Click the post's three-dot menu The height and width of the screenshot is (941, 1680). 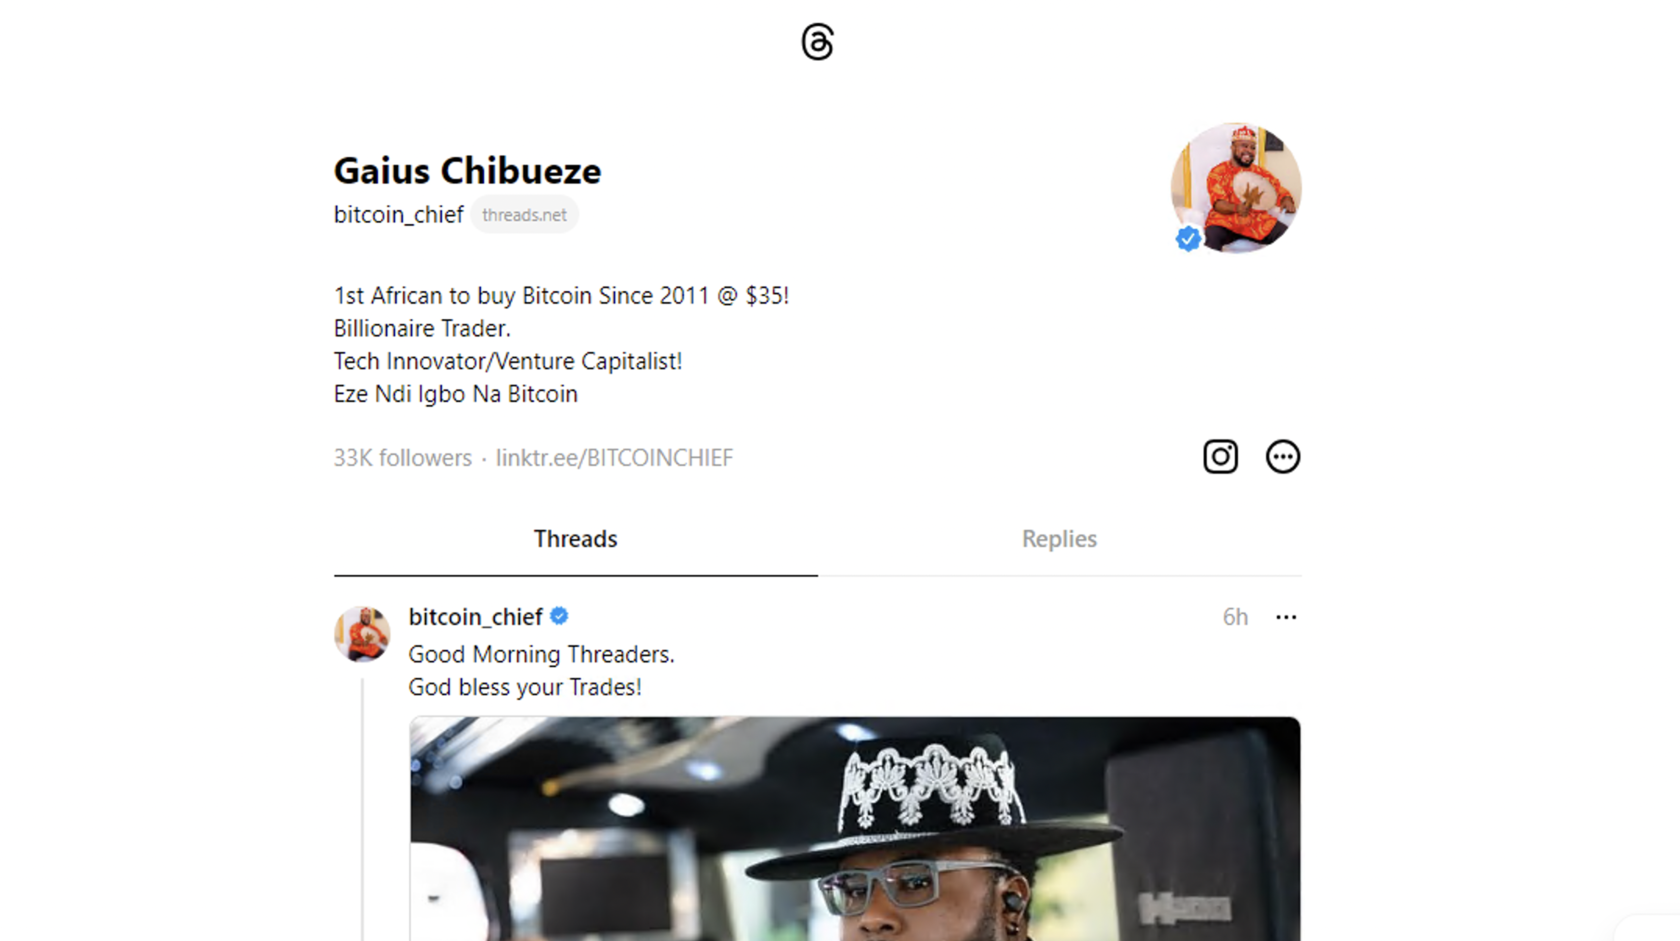click(x=1286, y=617)
